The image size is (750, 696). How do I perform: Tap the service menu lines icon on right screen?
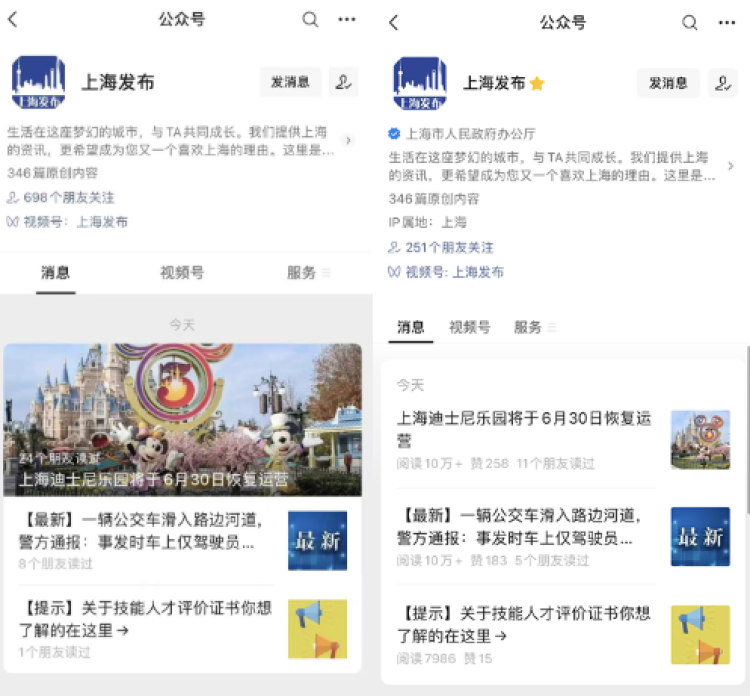tap(552, 327)
